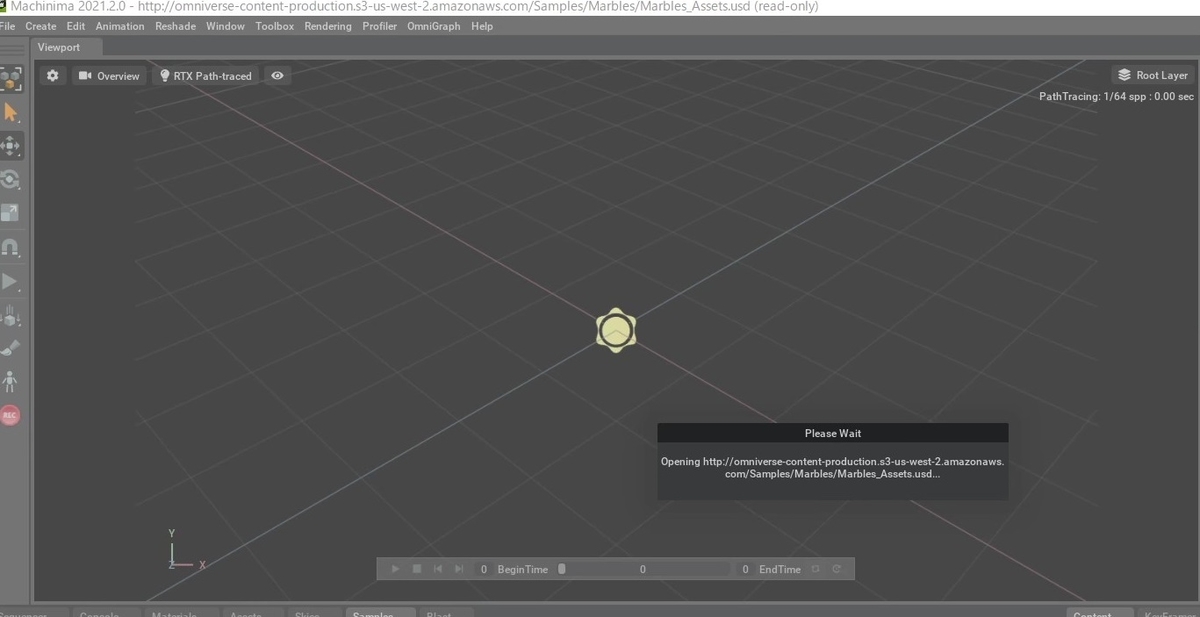The width and height of the screenshot is (1200, 617).
Task: Toggle the timeline loop button
Action: [816, 569]
